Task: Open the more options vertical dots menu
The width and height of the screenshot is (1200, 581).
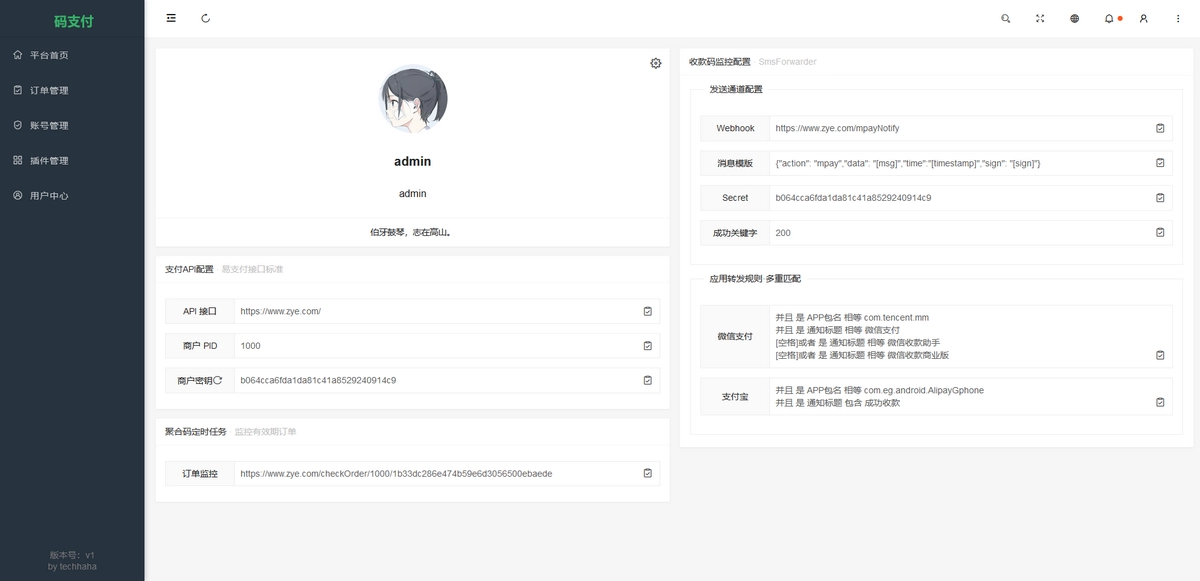Action: pyautogui.click(x=1178, y=18)
